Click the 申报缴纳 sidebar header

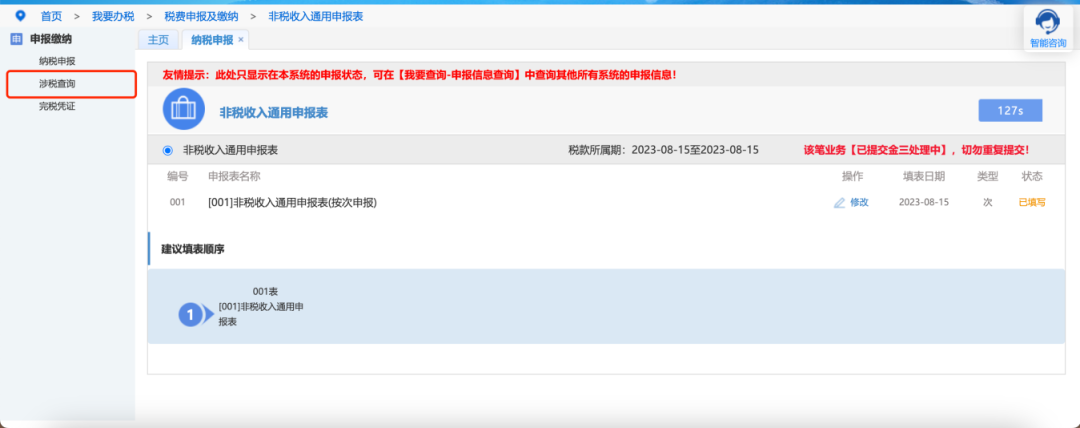tap(51, 39)
